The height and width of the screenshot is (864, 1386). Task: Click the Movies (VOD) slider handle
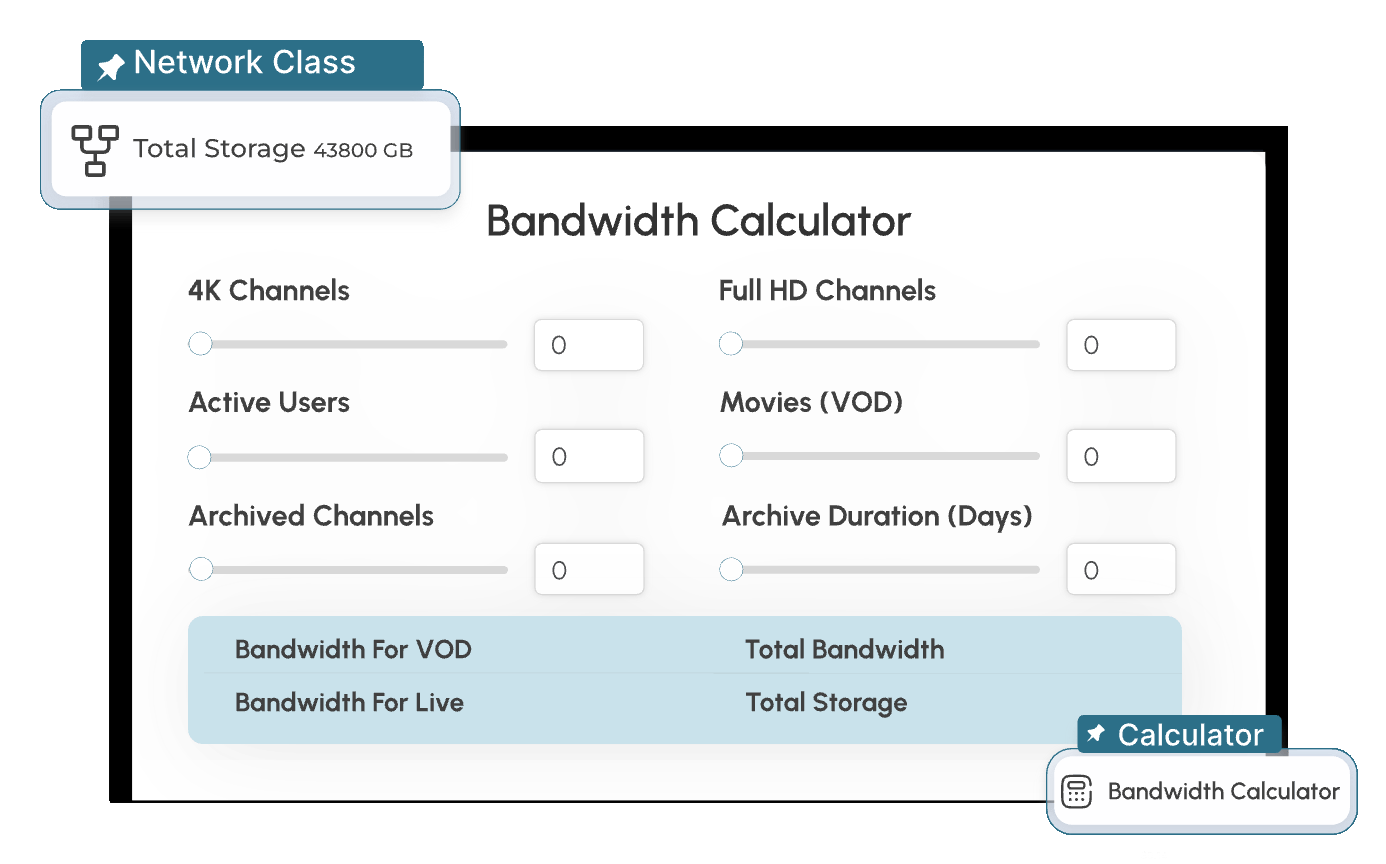pyautogui.click(x=731, y=455)
